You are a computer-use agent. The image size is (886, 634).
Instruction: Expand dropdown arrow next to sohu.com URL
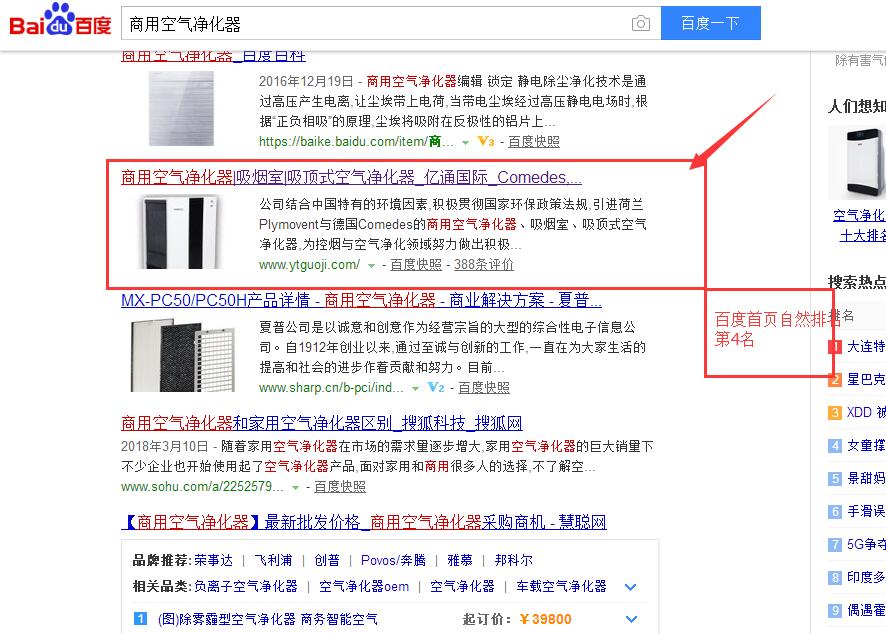(x=296, y=487)
